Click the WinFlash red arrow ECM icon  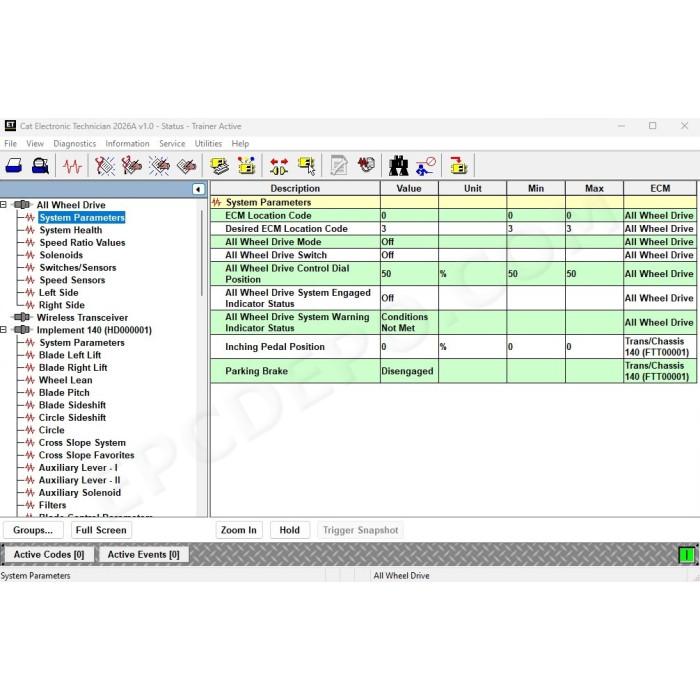(x=458, y=166)
